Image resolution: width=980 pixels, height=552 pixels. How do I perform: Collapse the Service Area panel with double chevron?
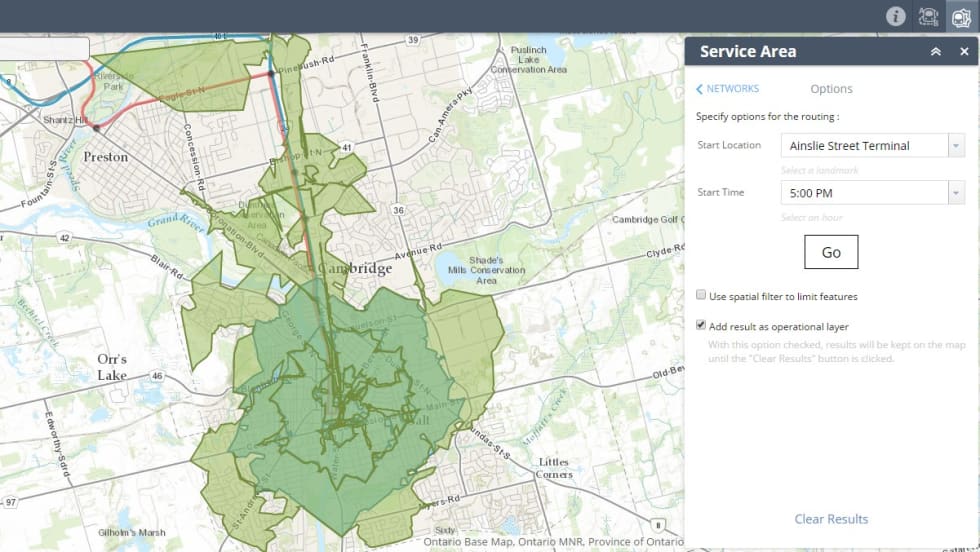[936, 52]
